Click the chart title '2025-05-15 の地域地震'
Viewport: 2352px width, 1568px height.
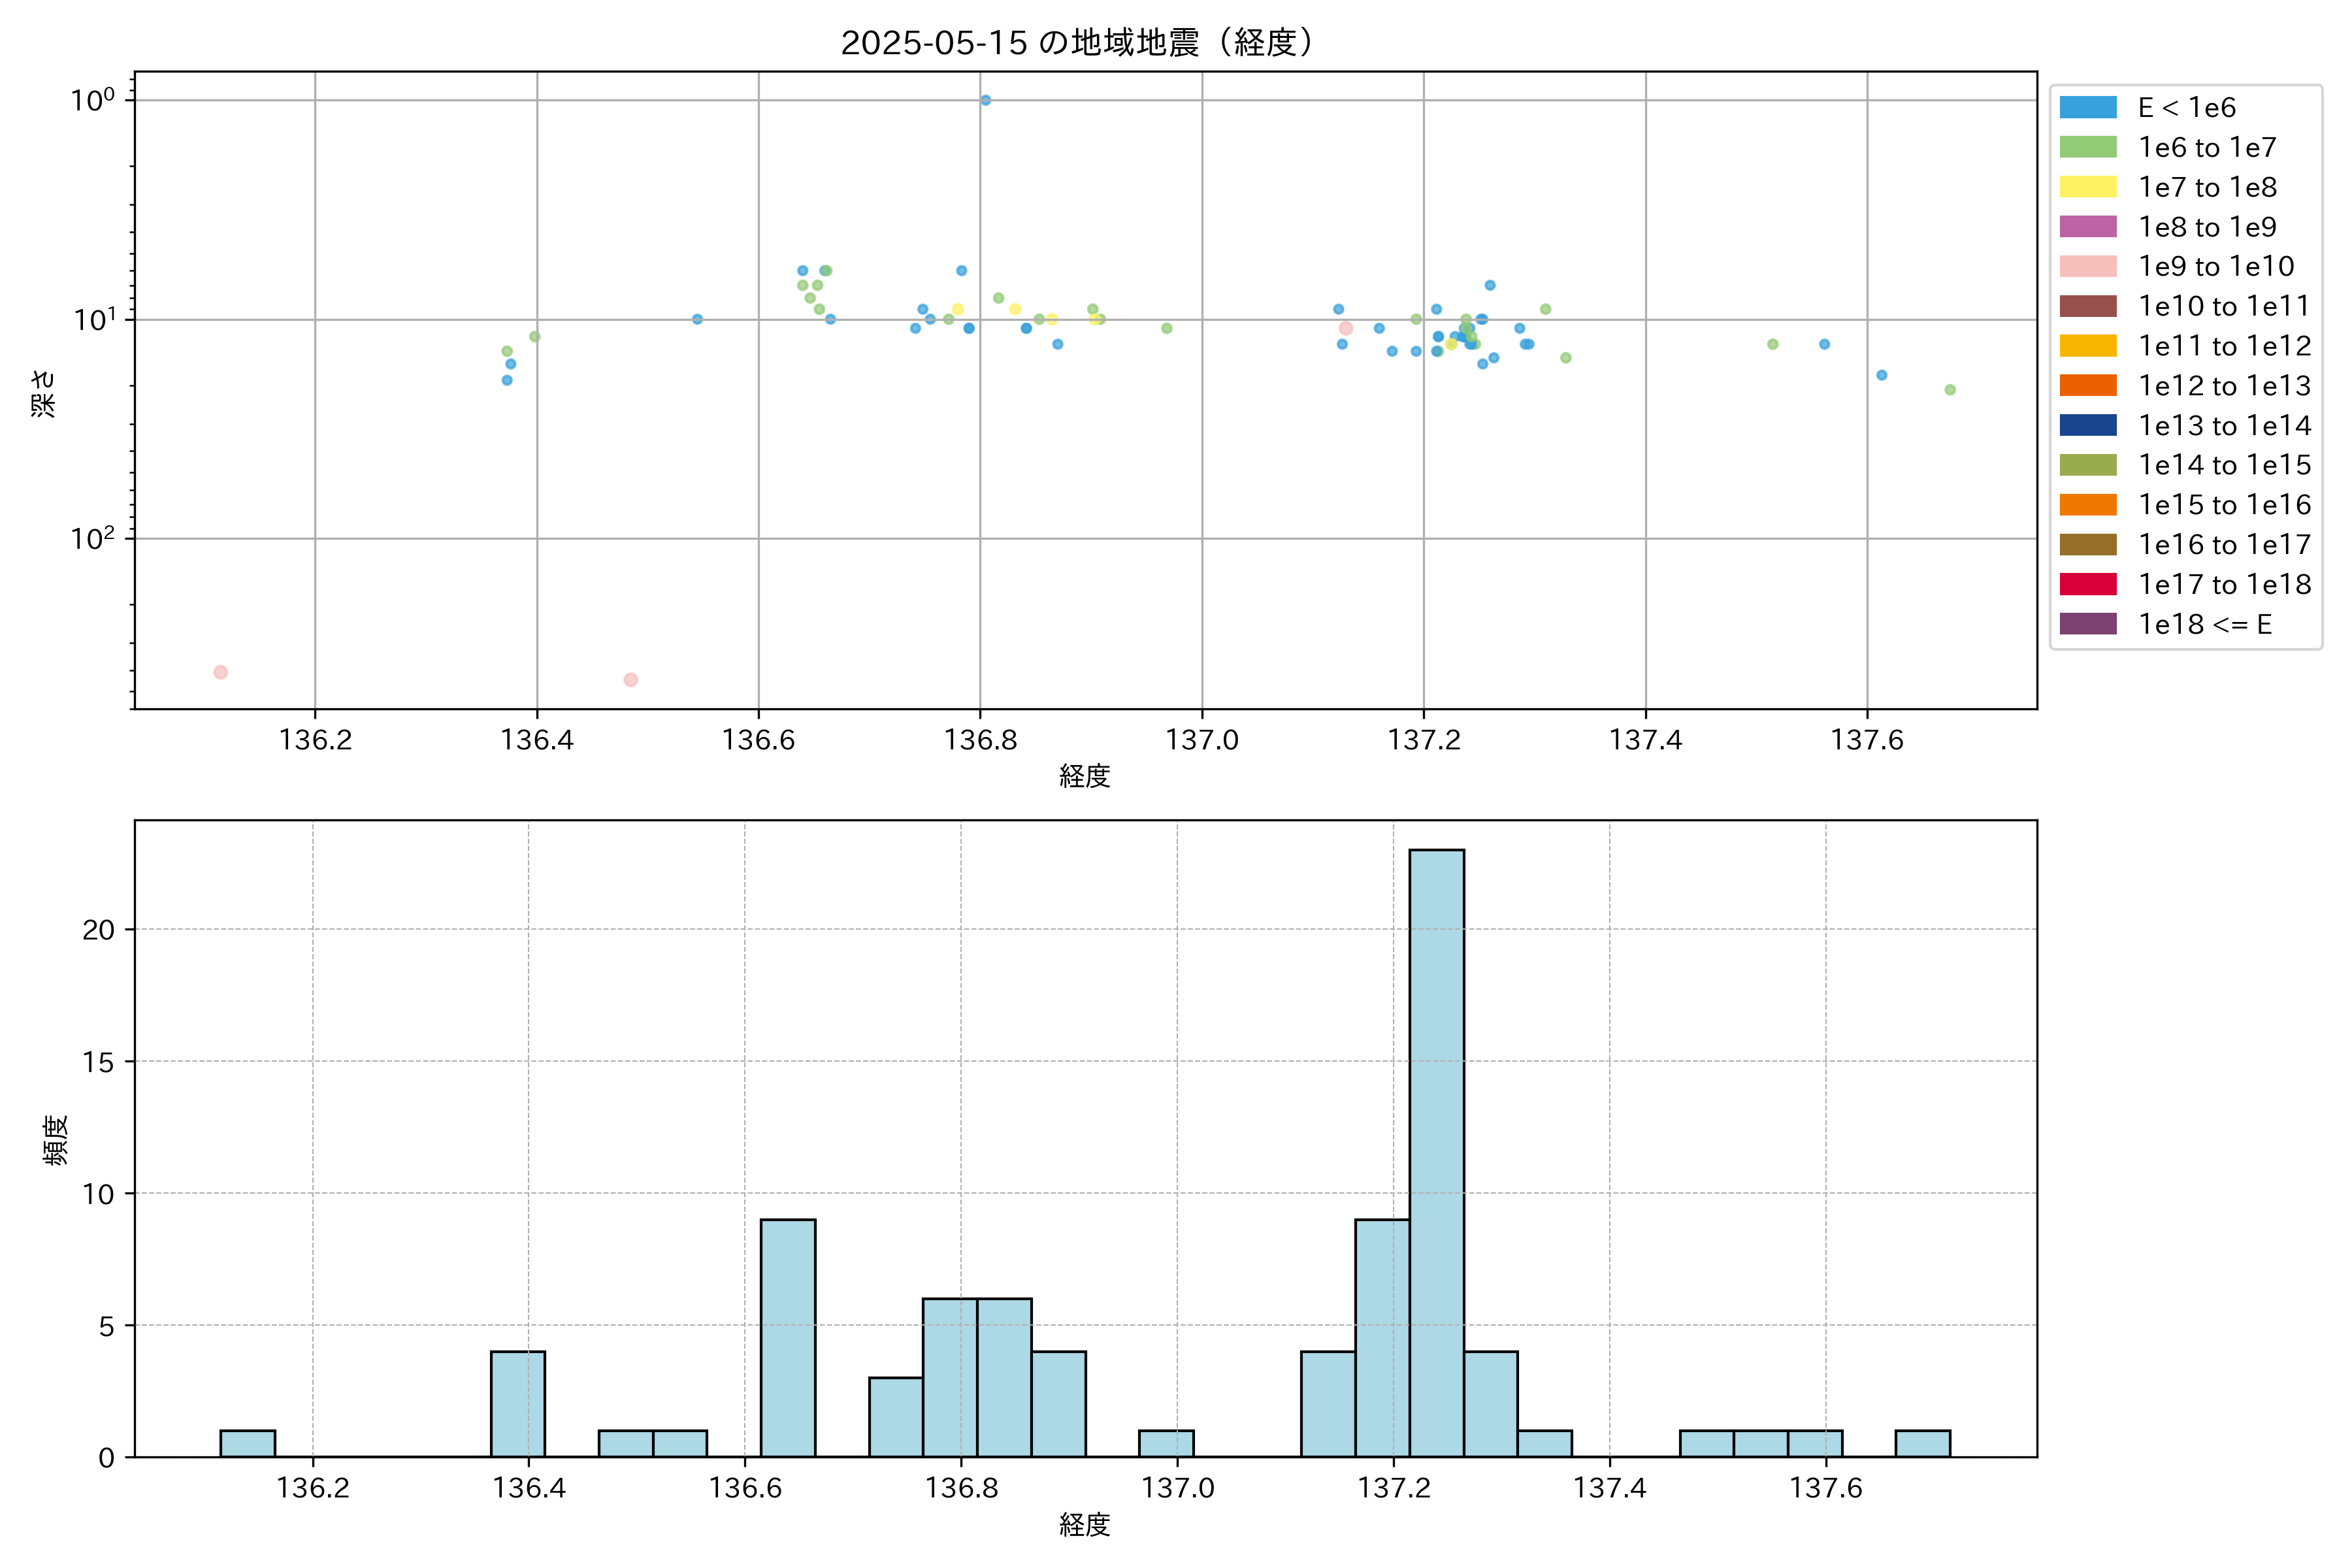pos(1077,43)
